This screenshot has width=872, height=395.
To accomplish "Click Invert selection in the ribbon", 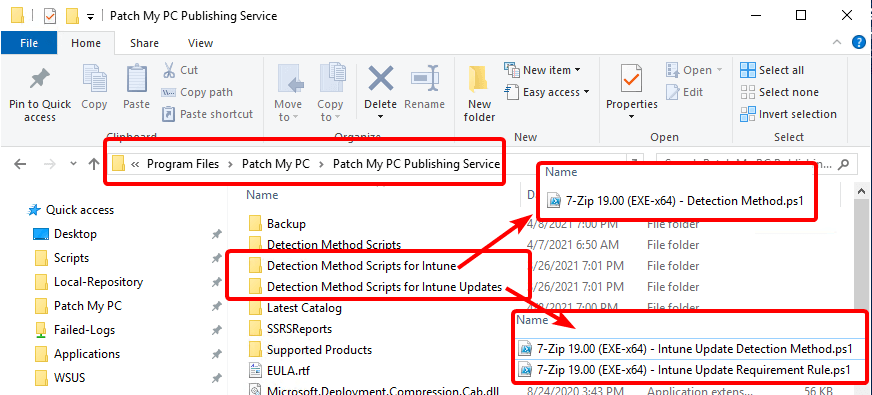I will click(788, 114).
